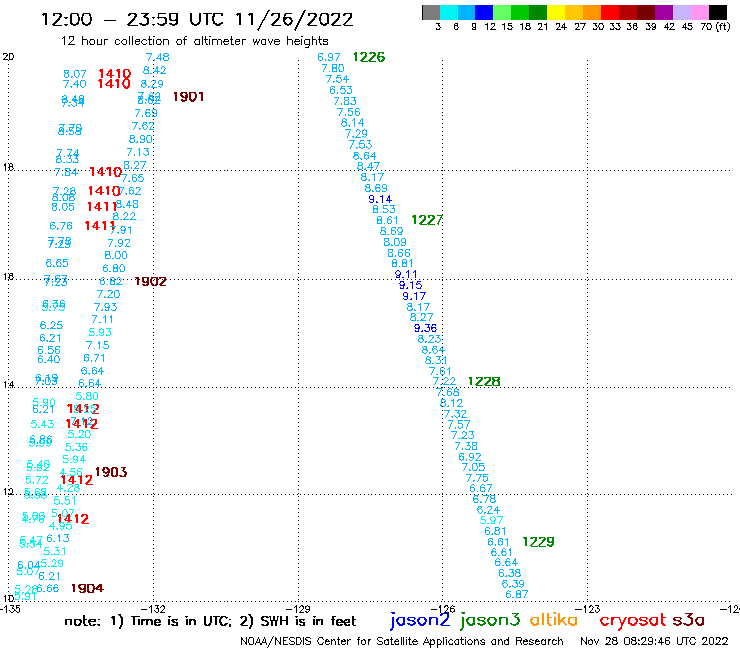This screenshot has height=650, width=740.
Task: Click the wave height value "8.66"
Action: point(399,253)
